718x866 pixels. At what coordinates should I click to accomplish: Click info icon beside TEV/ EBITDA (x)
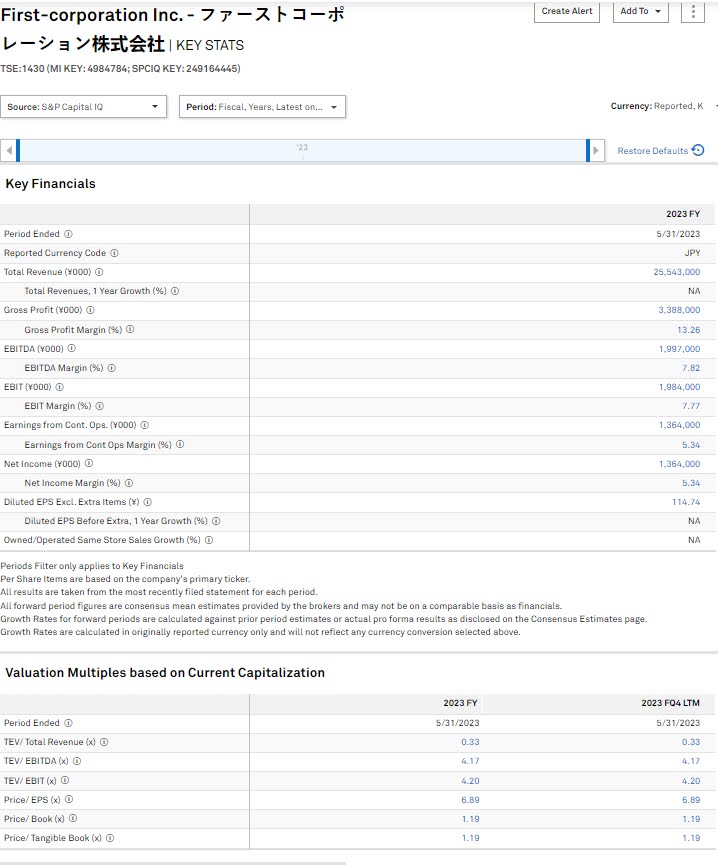pyautogui.click(x=77, y=761)
